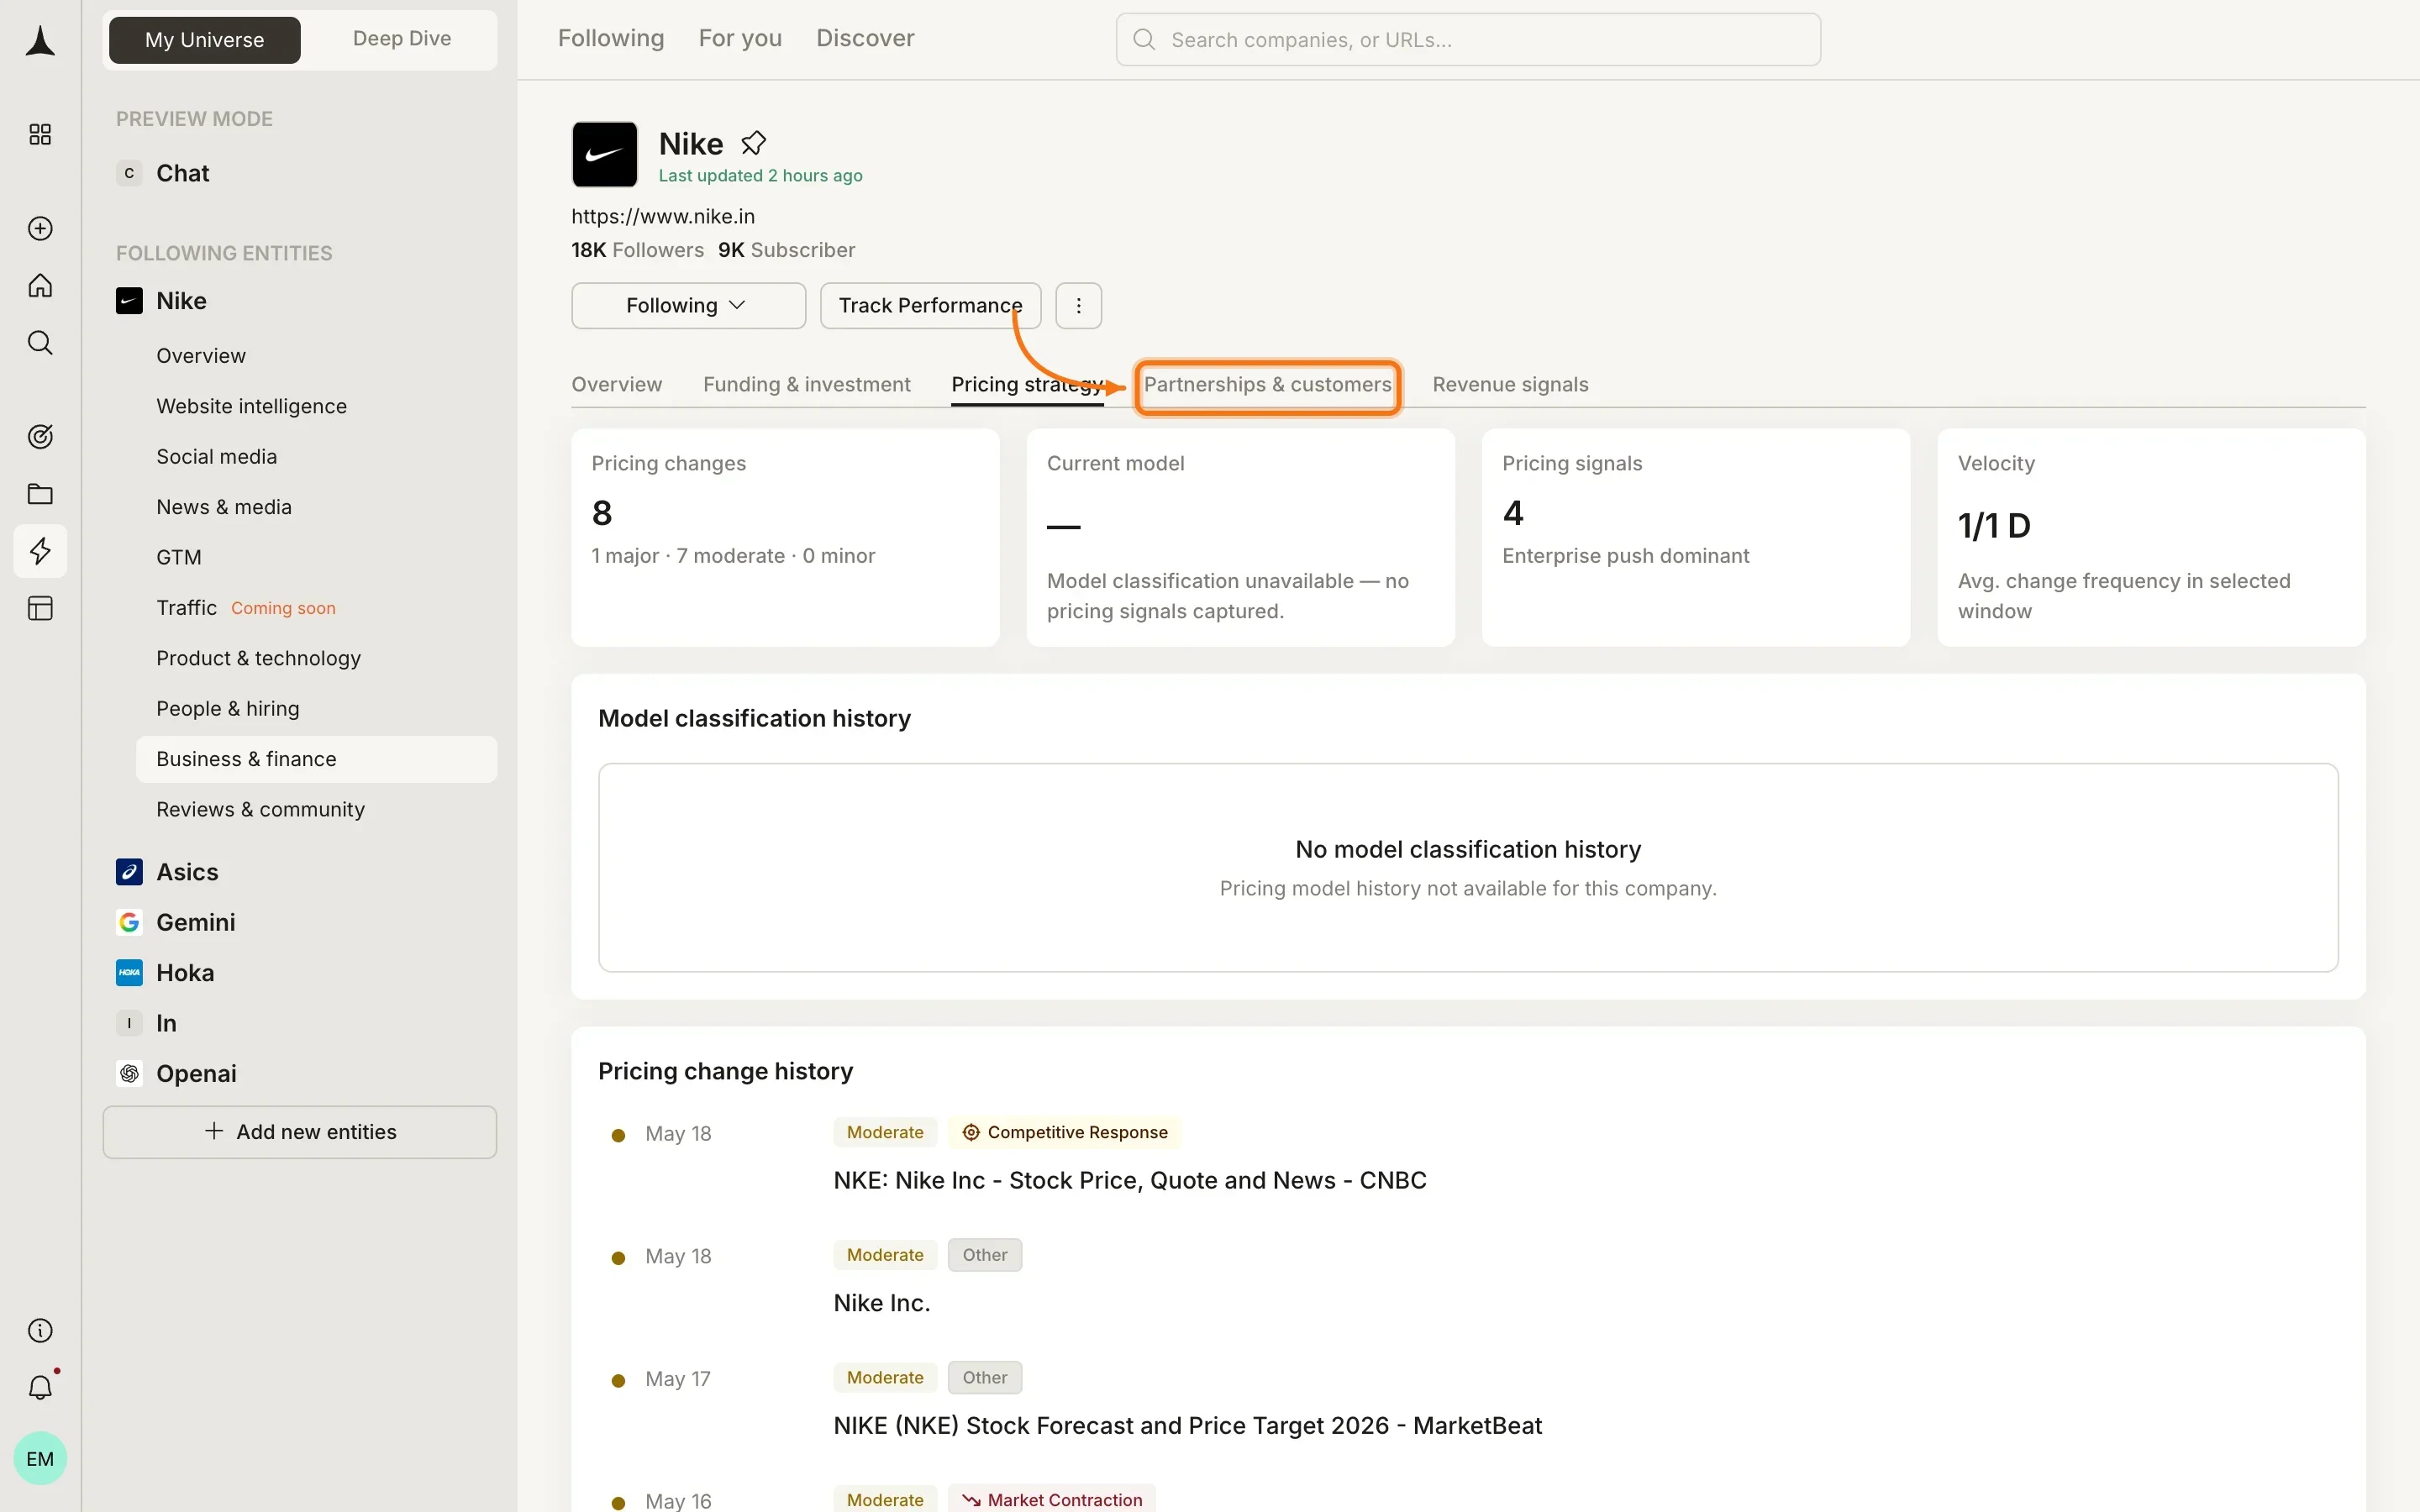Click the Velocity card showing 1/1 D
The image size is (2420, 1512).
[x=2151, y=537]
